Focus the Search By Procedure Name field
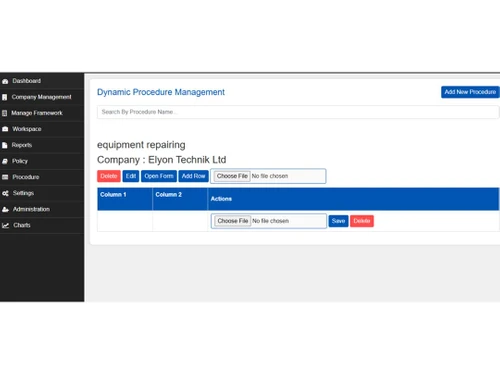The height and width of the screenshot is (375, 500). [x=298, y=112]
